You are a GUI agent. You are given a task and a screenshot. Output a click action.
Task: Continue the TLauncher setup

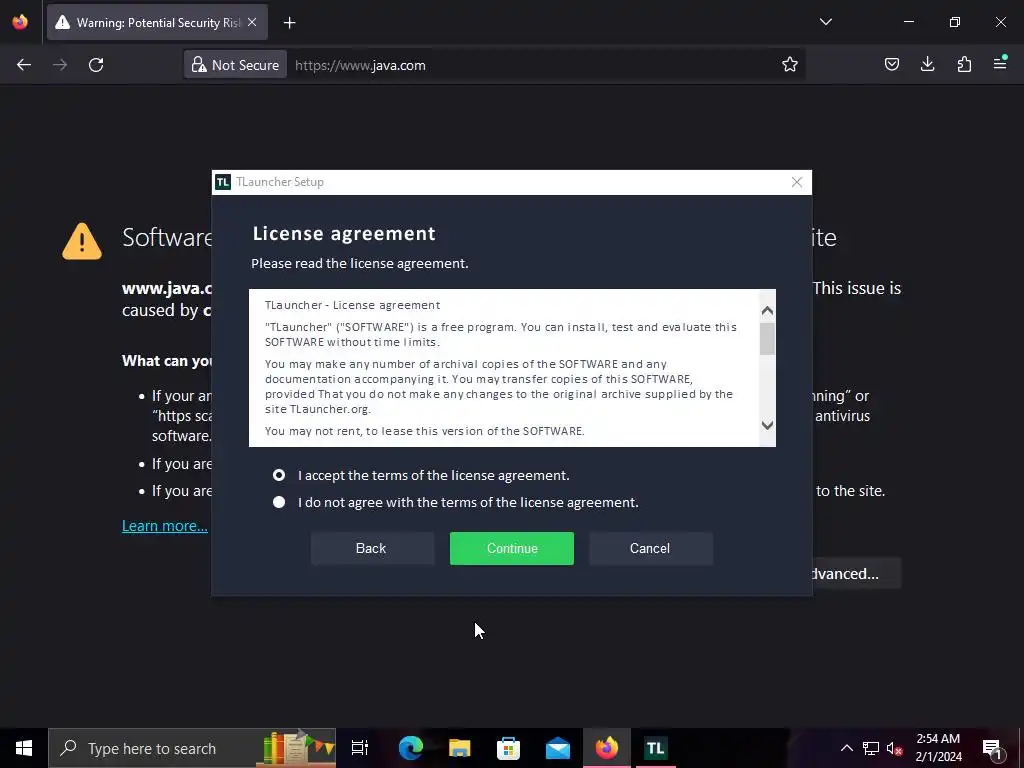[x=511, y=549]
